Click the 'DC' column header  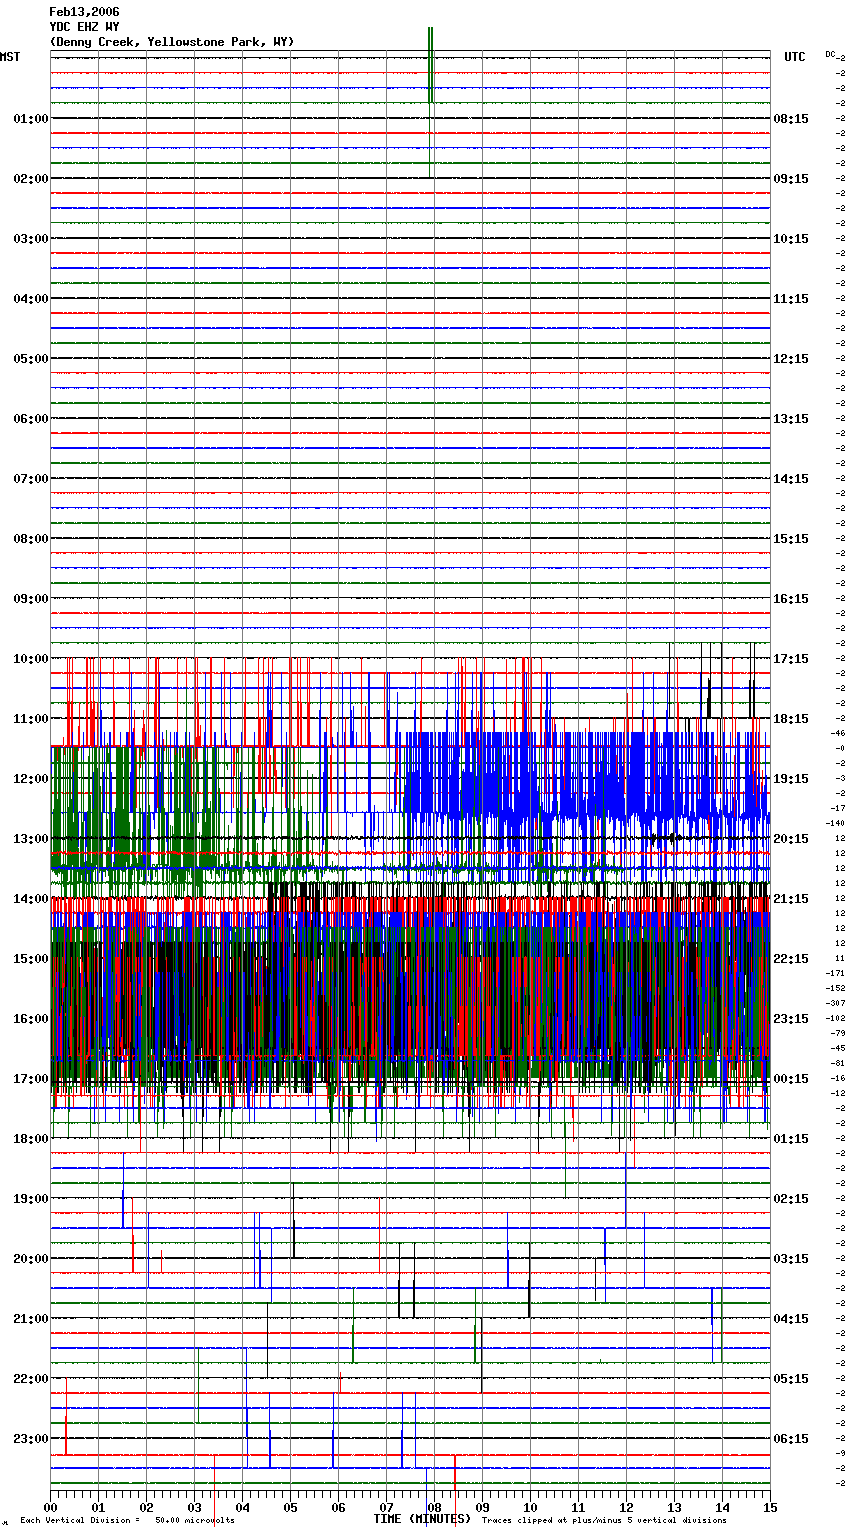click(830, 54)
